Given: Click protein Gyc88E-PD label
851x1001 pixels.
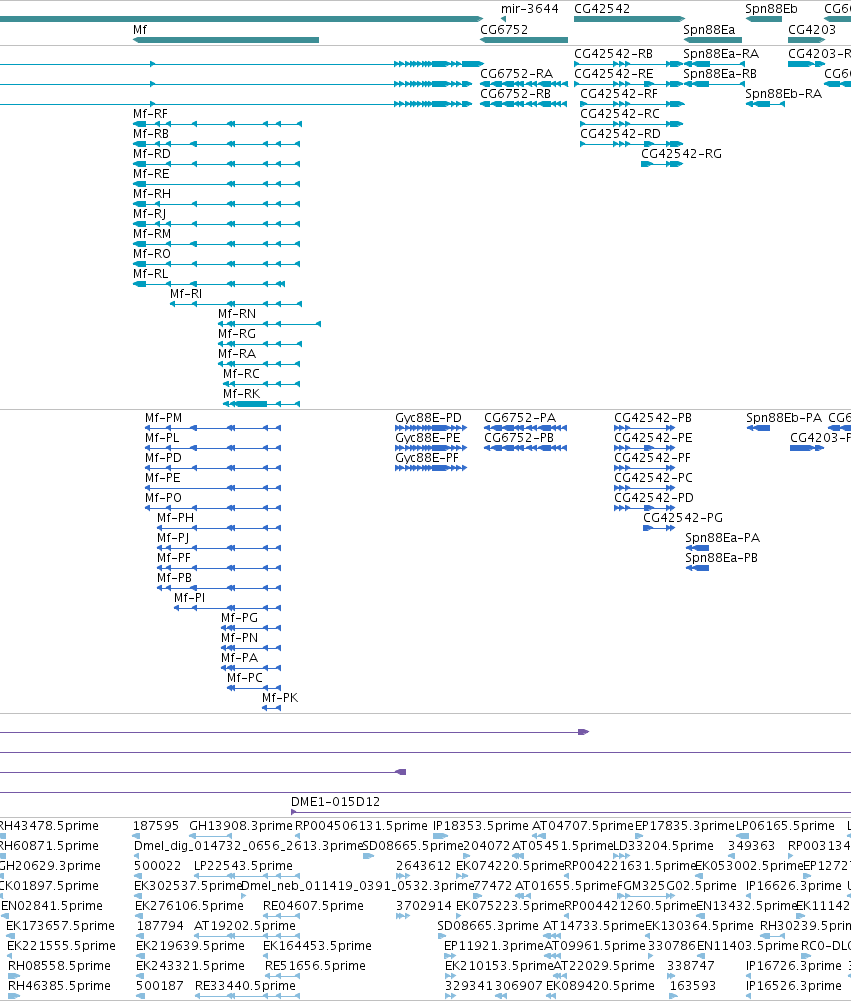Looking at the screenshot, I should click(428, 418).
